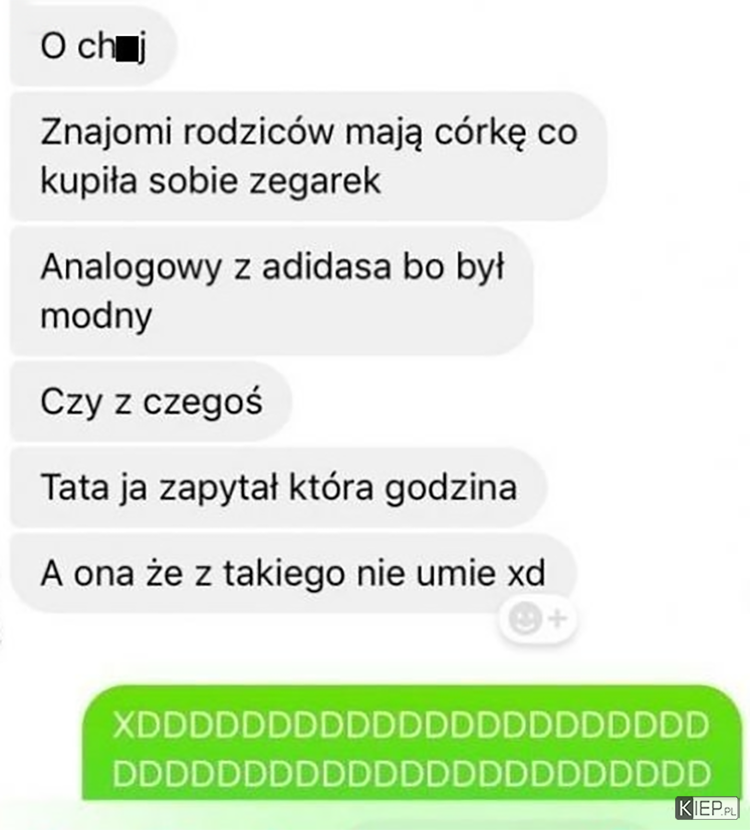Tap the "Analogowy z adidasa" message bubble
750x830 pixels.
271,291
